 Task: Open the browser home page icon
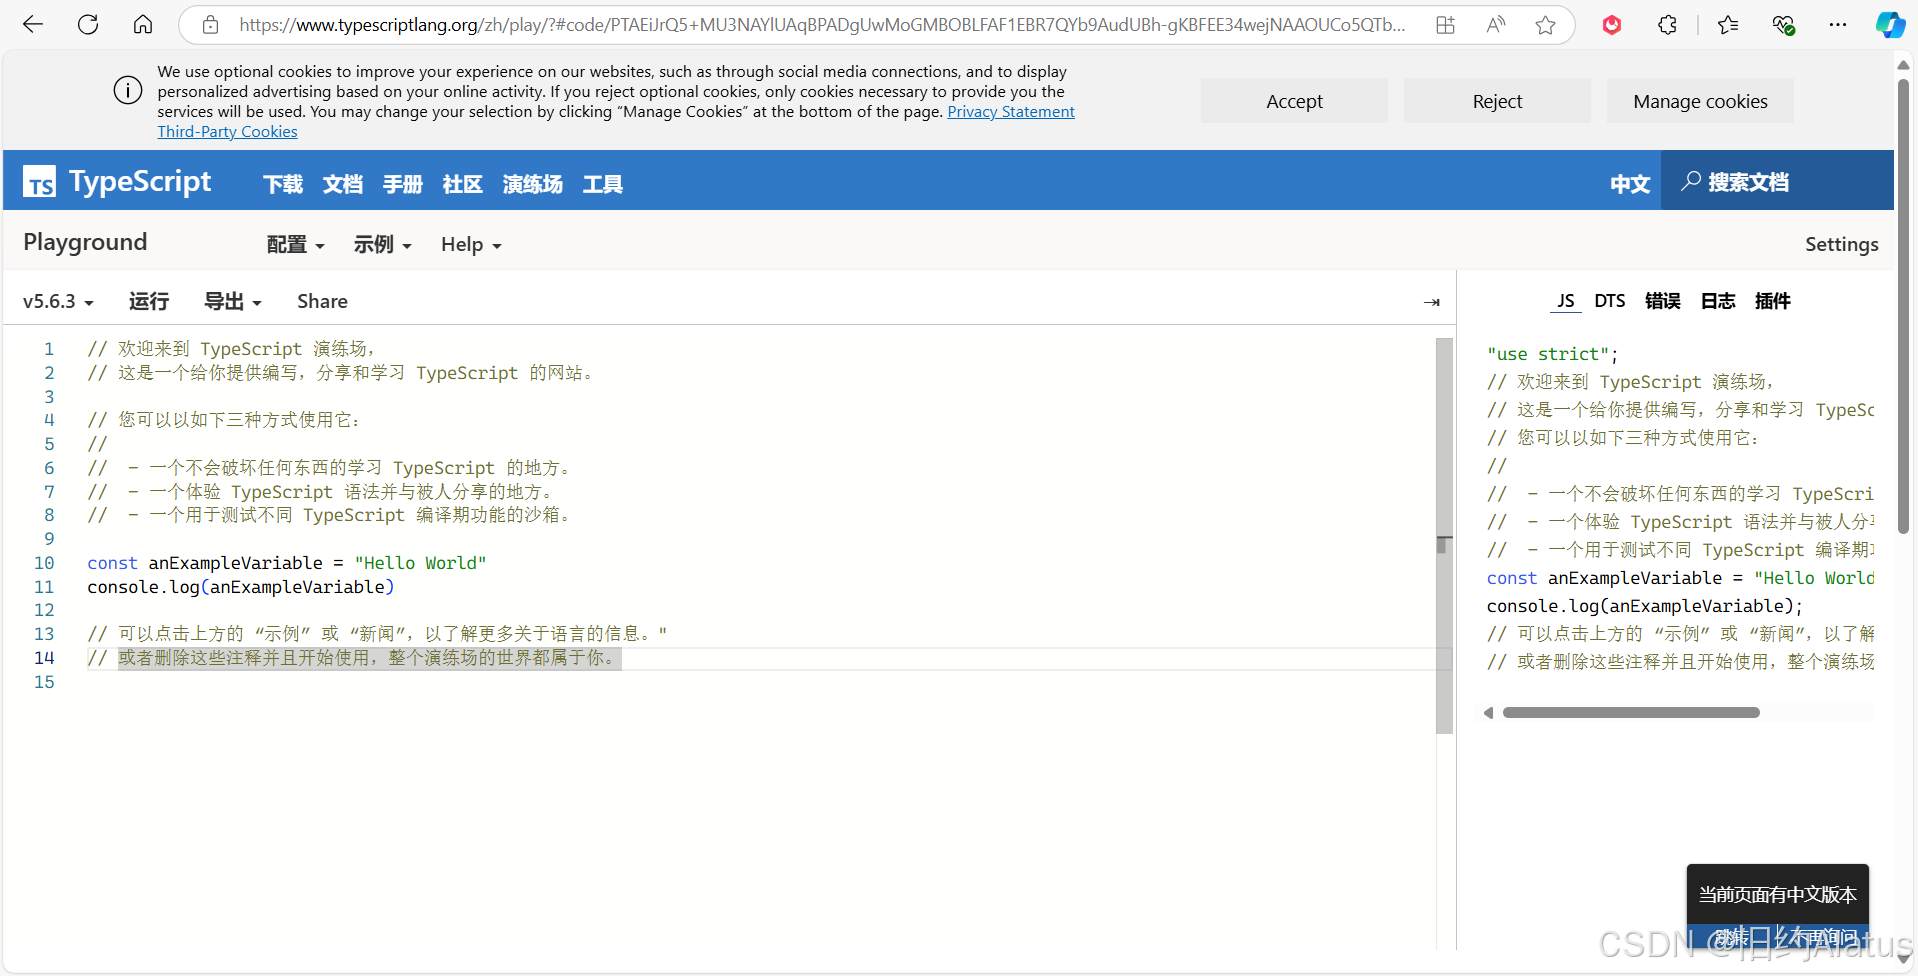point(143,25)
